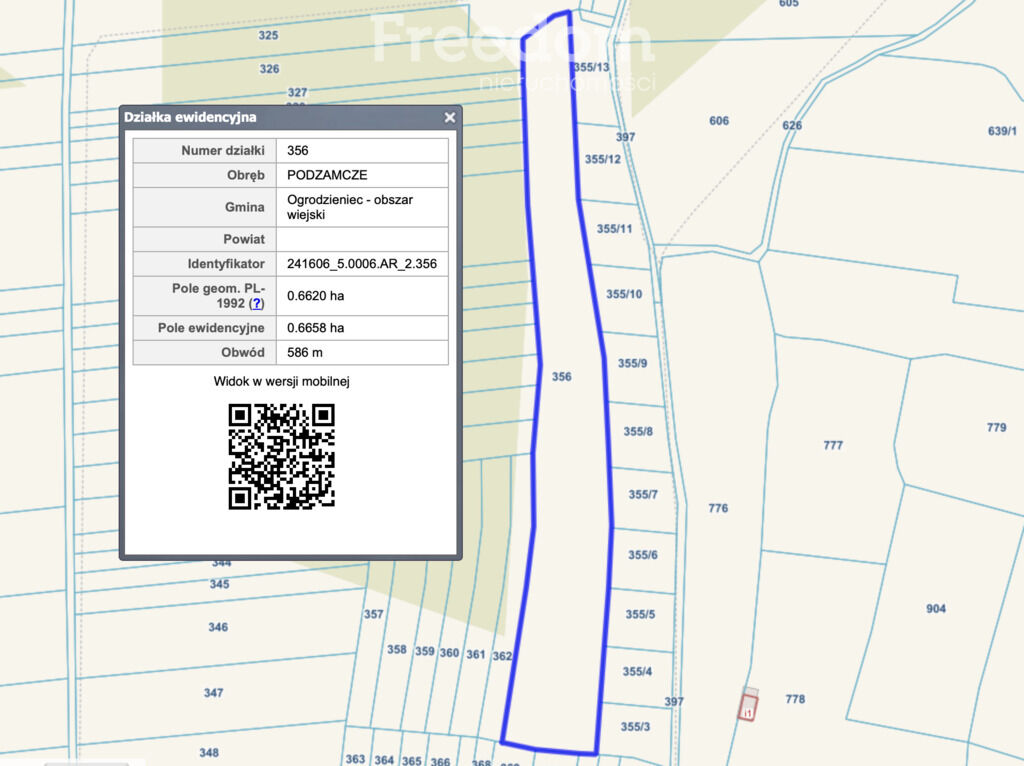Click the Działka ewidencyjna title bar
The width and height of the screenshot is (1024, 766).
[x=280, y=117]
